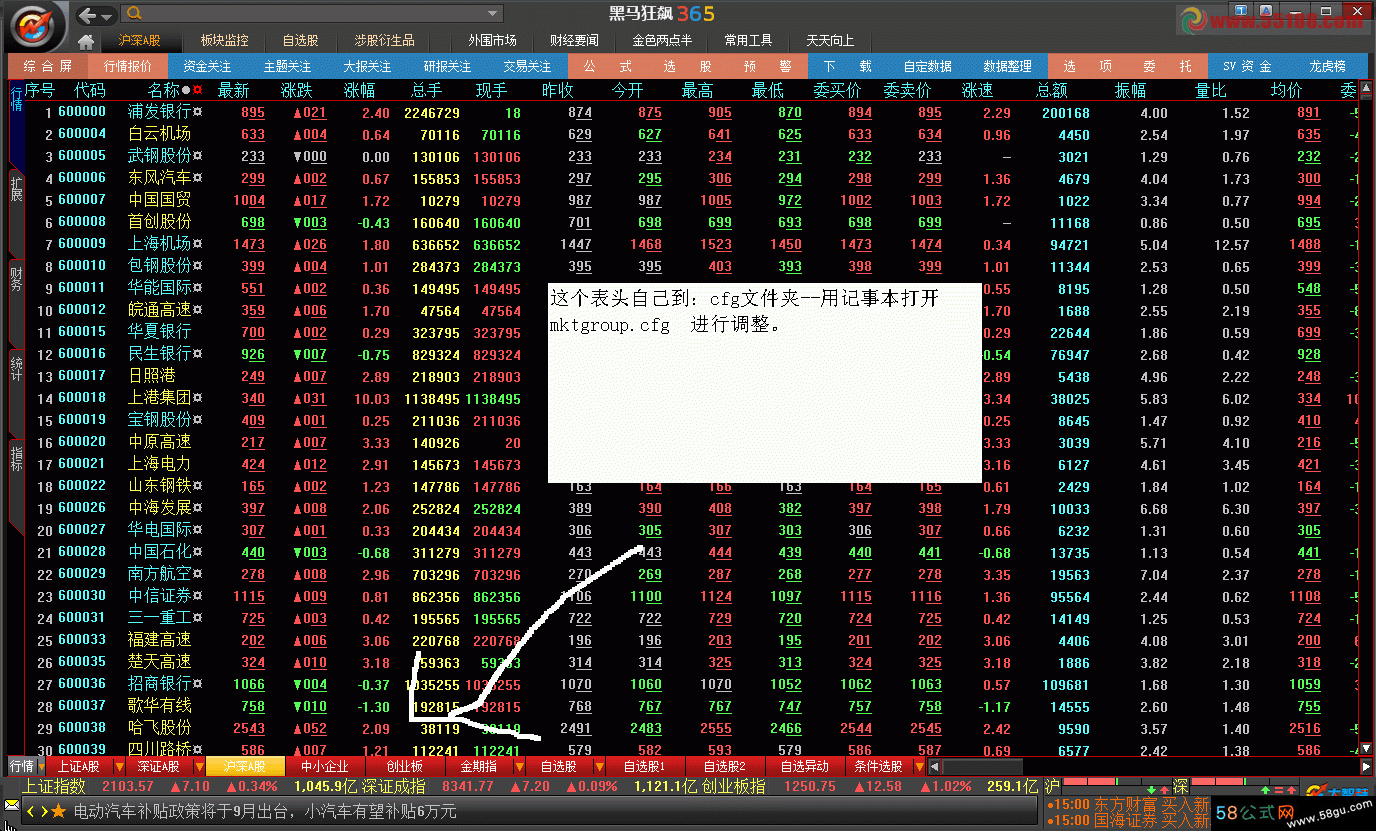
Task: Click 资金关注 toolbar button
Action: coord(208,66)
